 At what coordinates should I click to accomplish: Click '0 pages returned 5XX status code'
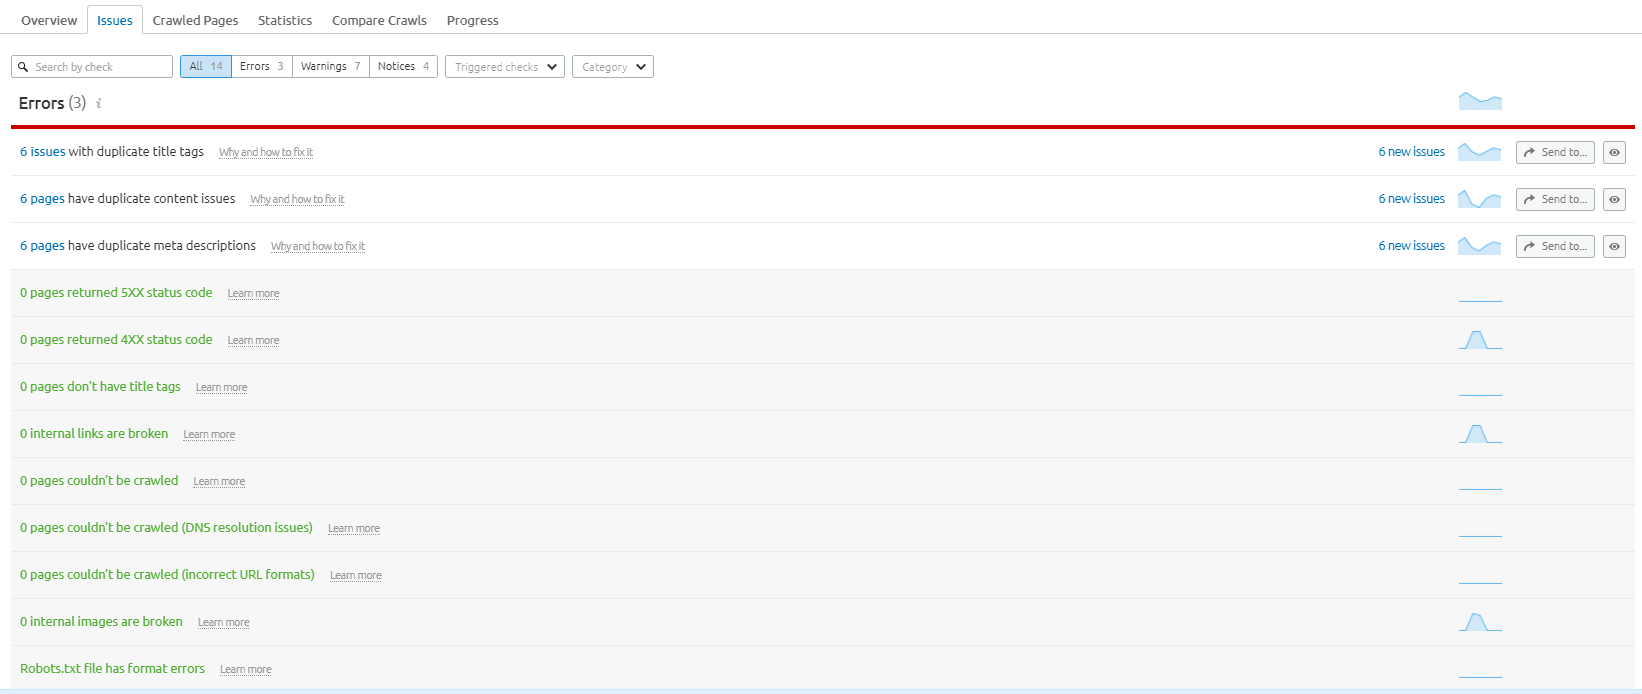(116, 293)
